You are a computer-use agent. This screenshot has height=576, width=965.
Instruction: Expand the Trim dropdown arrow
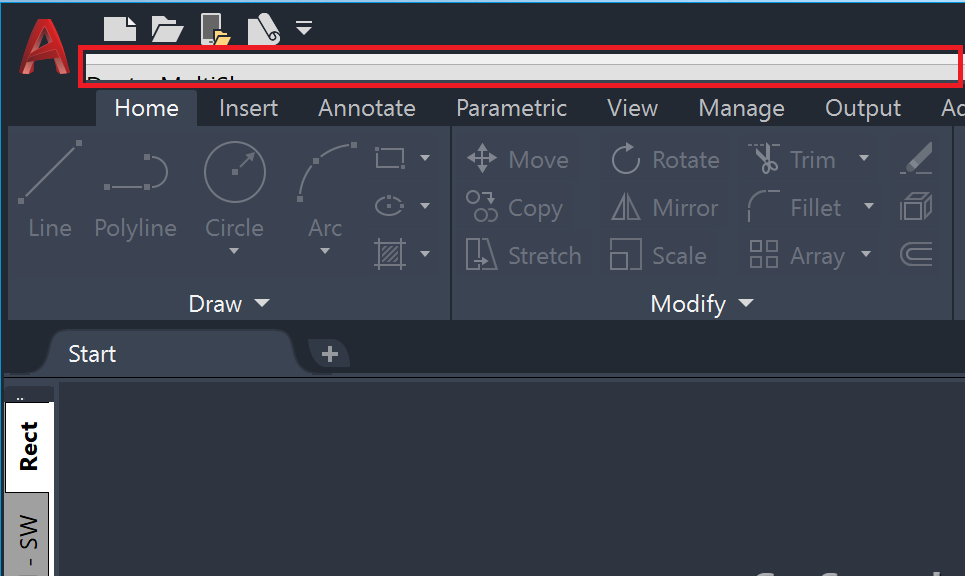864,158
